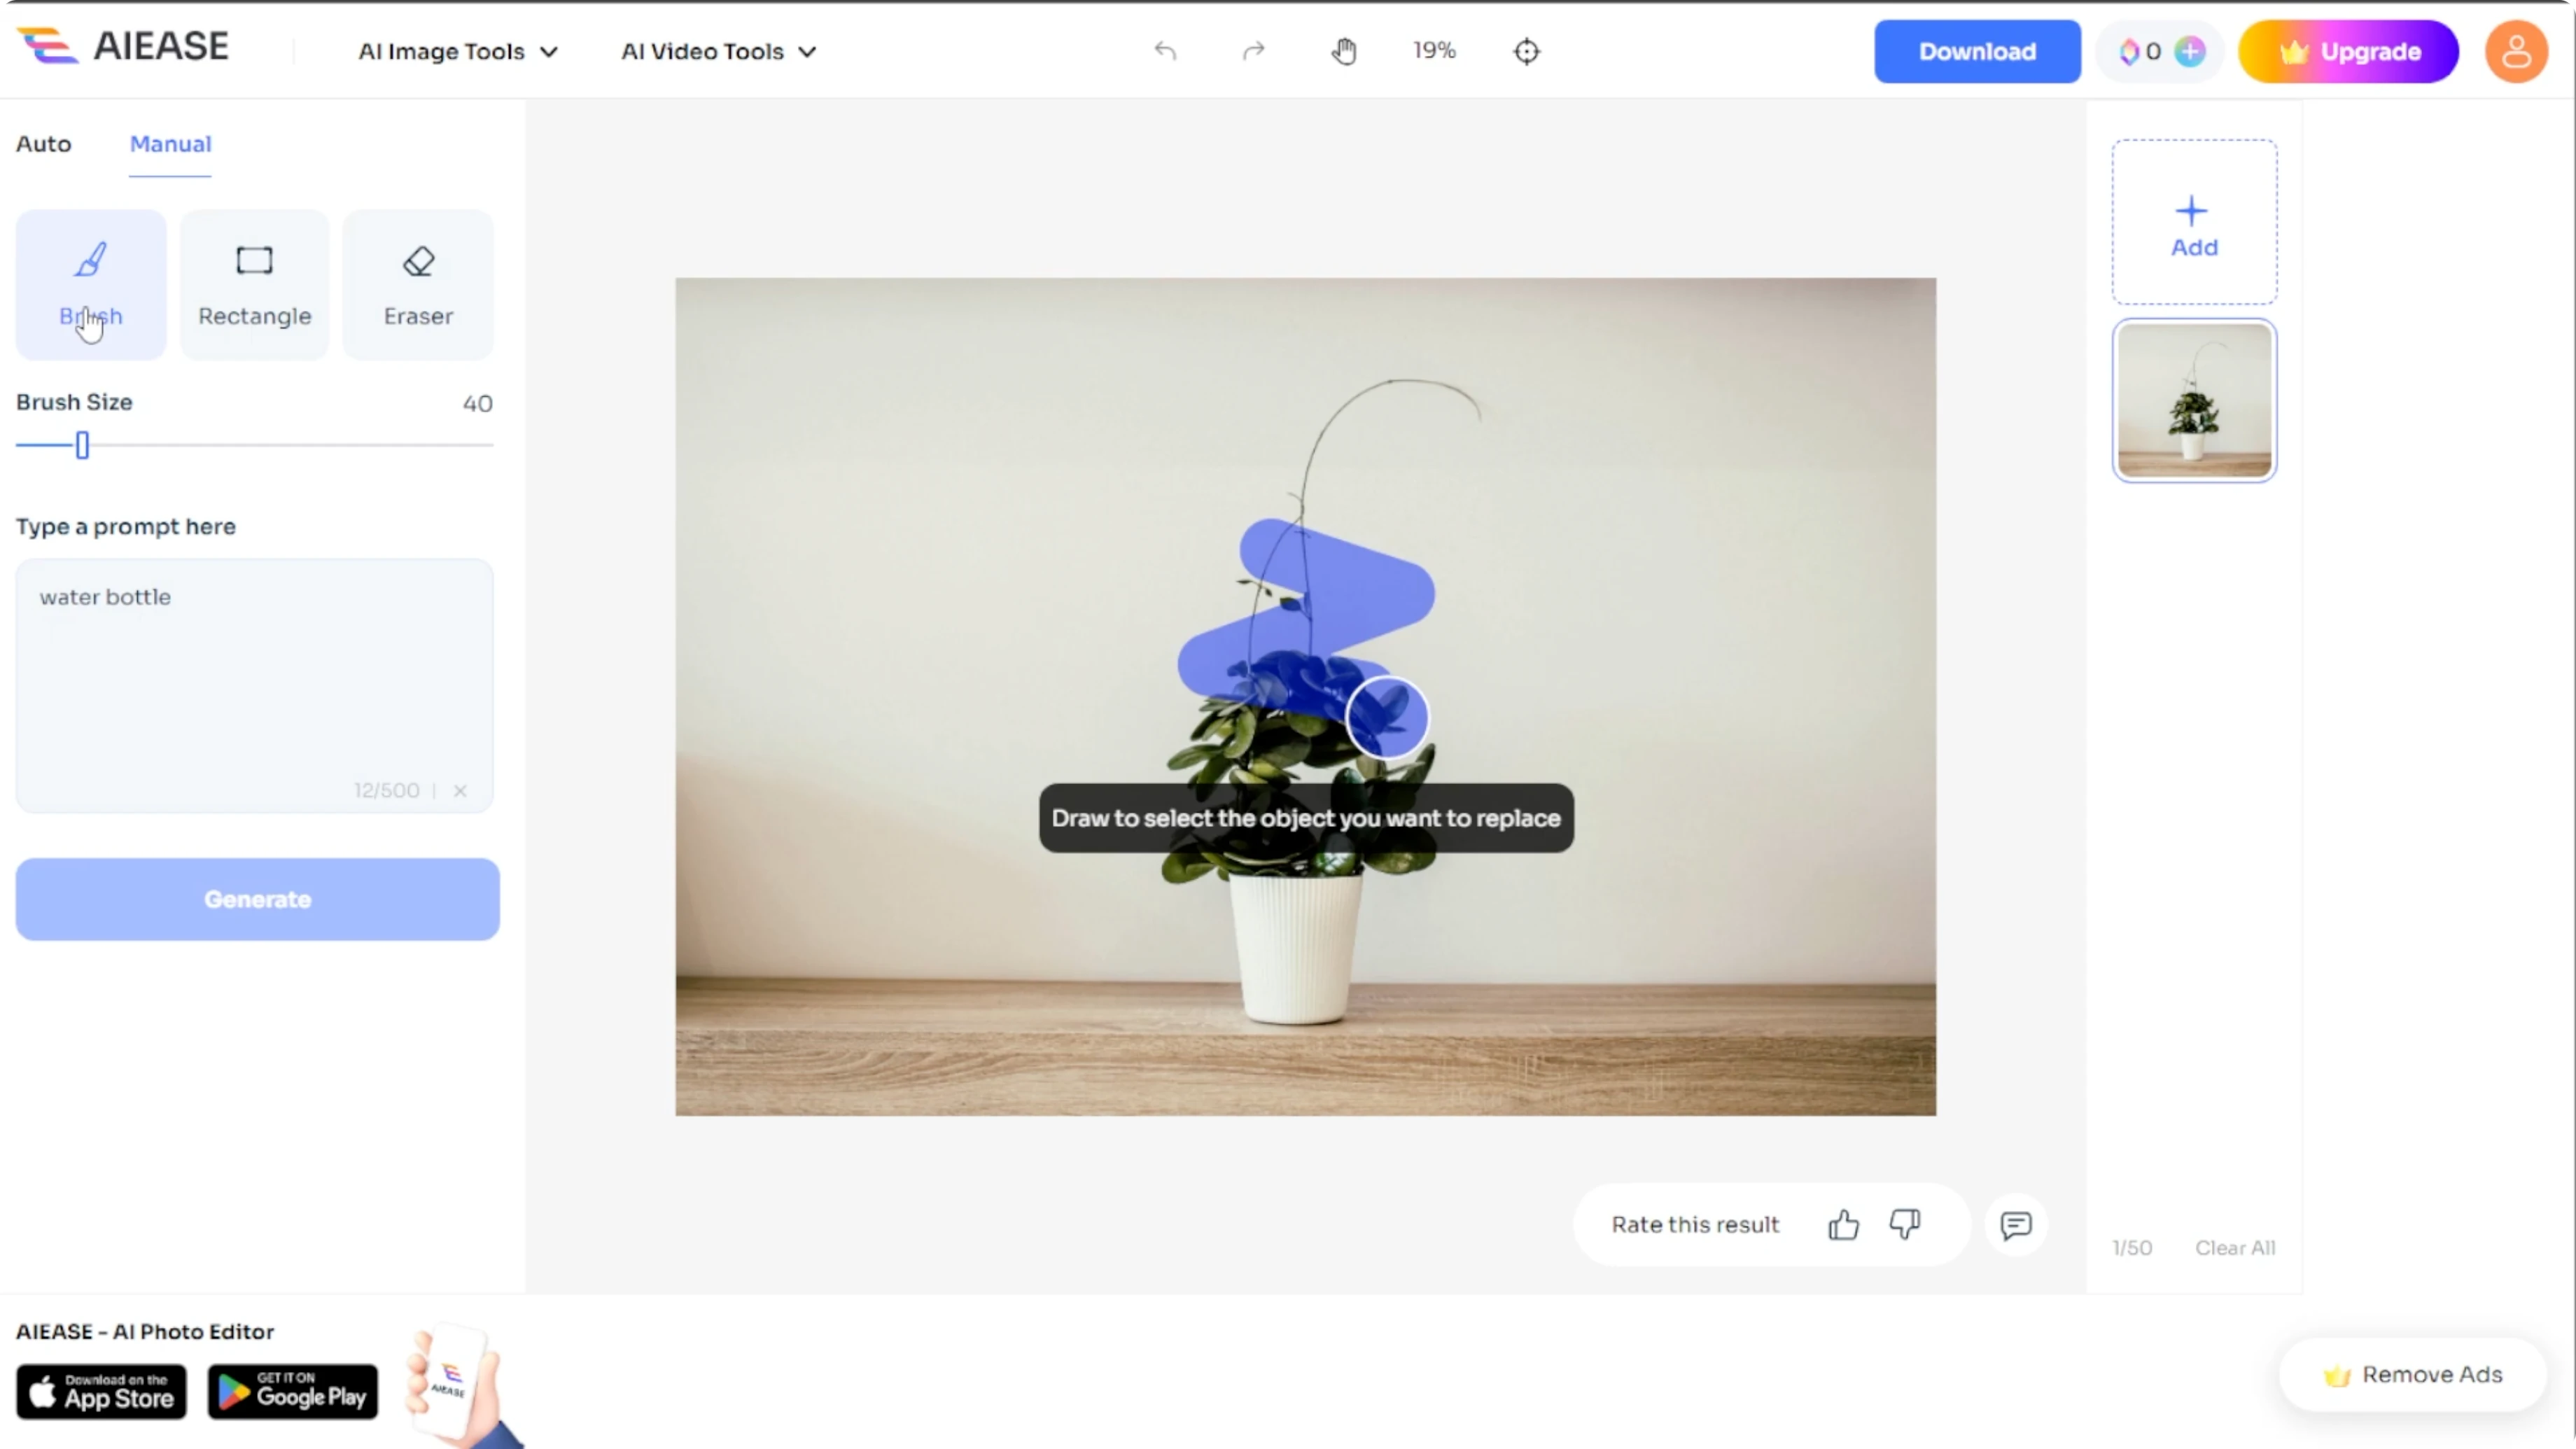Click the plant photo on the canvas
This screenshot has height=1449, width=2576.
coord(1305,696)
